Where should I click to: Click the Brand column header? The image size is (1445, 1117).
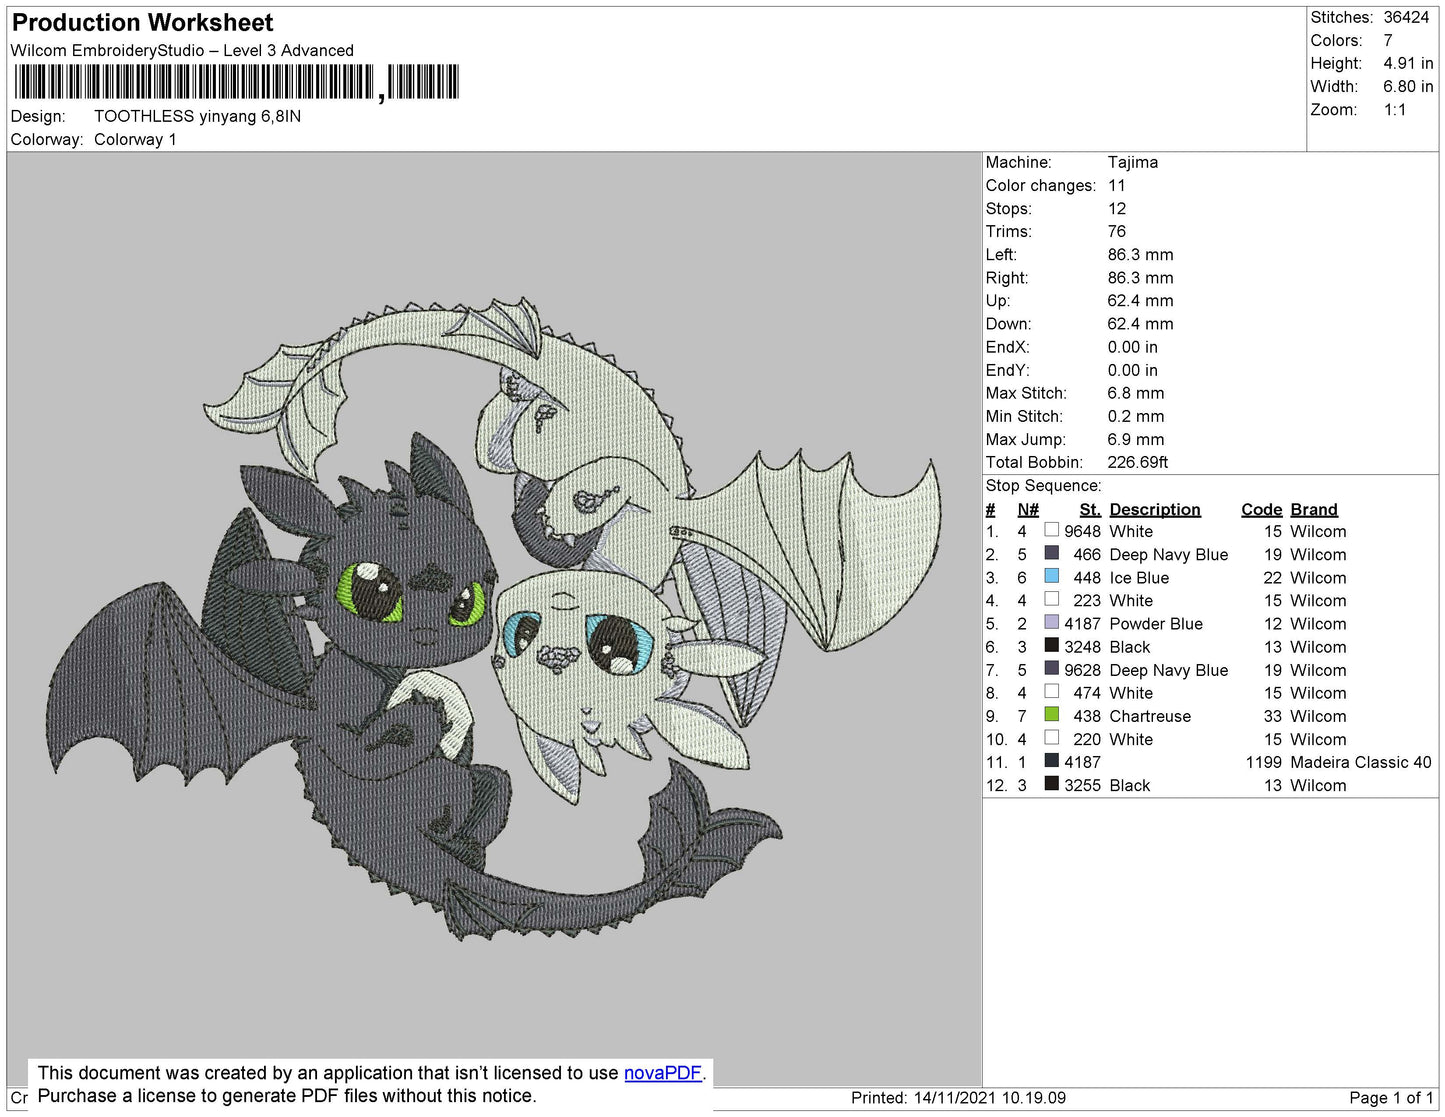pyautogui.click(x=1313, y=509)
